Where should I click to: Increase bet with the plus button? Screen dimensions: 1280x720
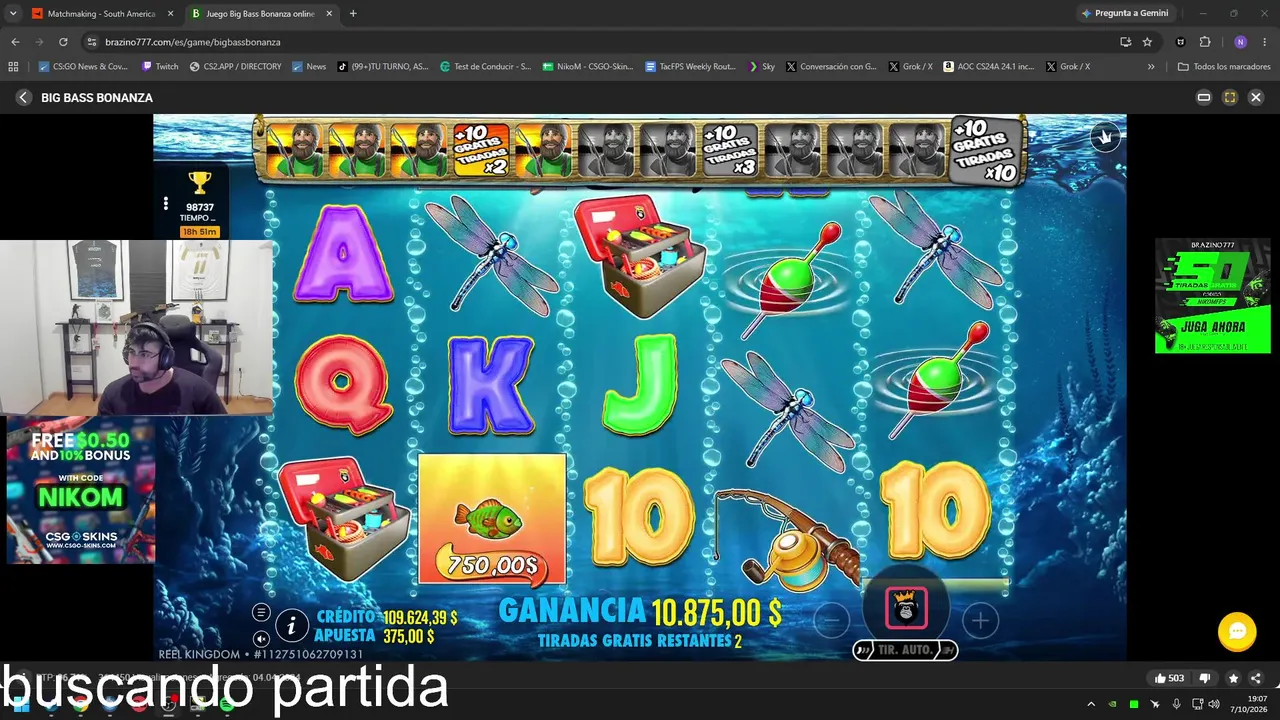[x=980, y=621]
